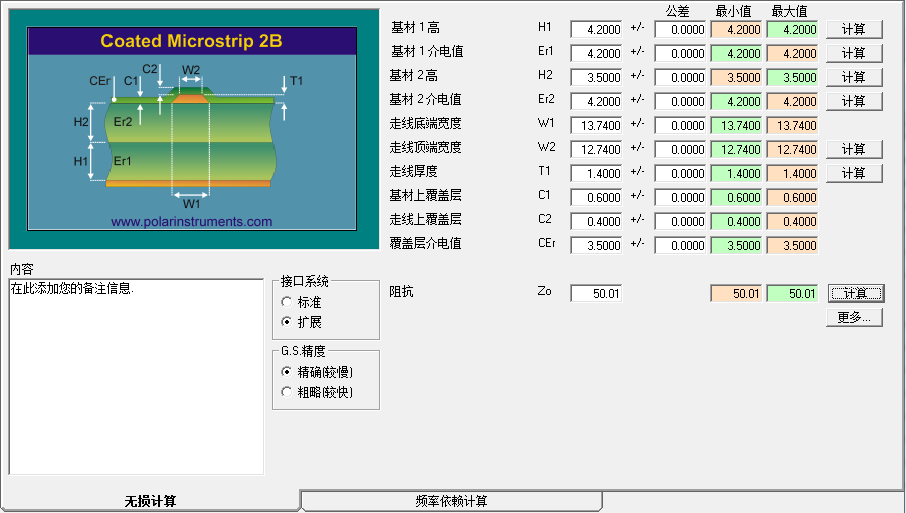
Task: Click the H2 tolerance 公差 field
Action: 680,77
